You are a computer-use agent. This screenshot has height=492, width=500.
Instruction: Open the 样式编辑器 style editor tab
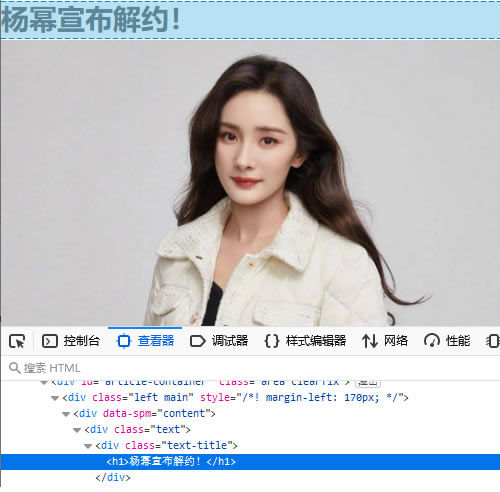pyautogui.click(x=305, y=341)
